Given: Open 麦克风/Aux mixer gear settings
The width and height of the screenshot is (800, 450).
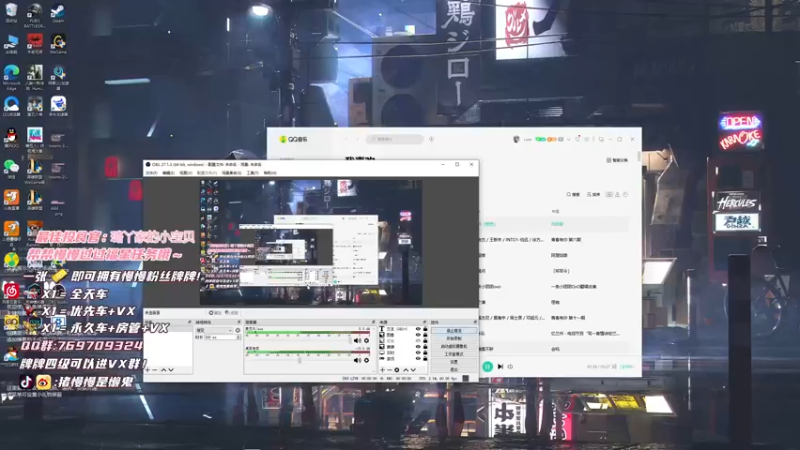Looking at the screenshot, I should [x=366, y=340].
